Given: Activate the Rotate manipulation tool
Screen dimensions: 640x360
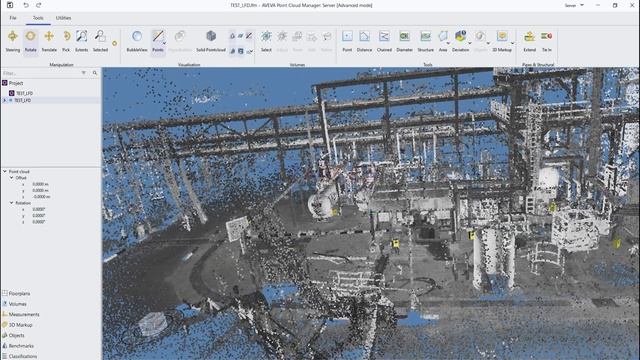Looking at the screenshot, I should tap(31, 41).
